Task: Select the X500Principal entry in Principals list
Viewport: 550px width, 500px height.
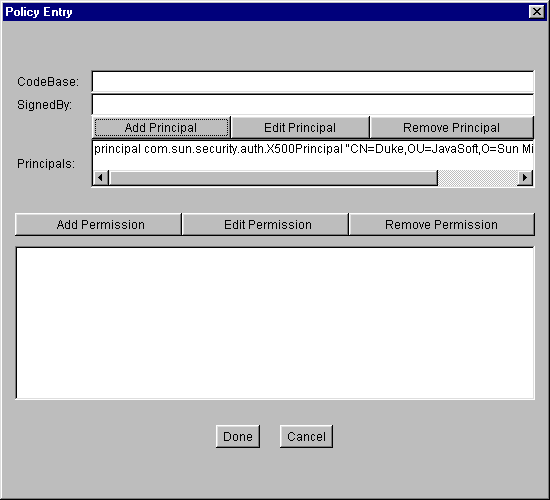Action: pyautogui.click(x=313, y=149)
